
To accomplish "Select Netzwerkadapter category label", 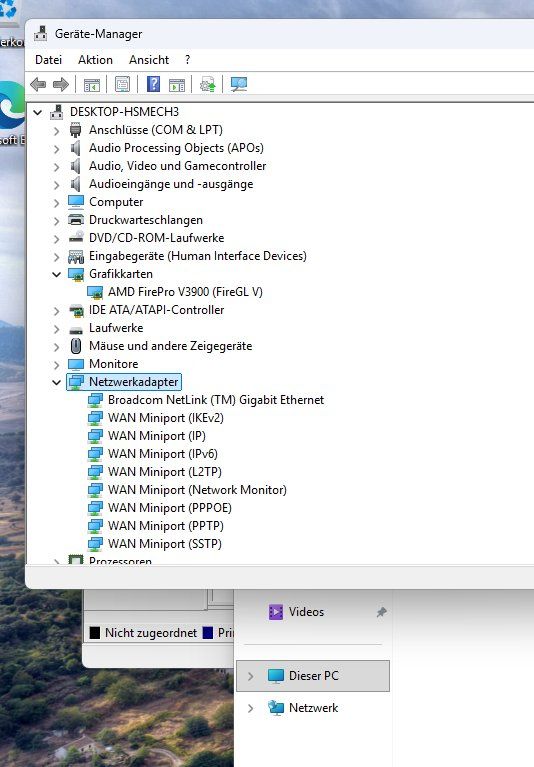I will tap(134, 382).
